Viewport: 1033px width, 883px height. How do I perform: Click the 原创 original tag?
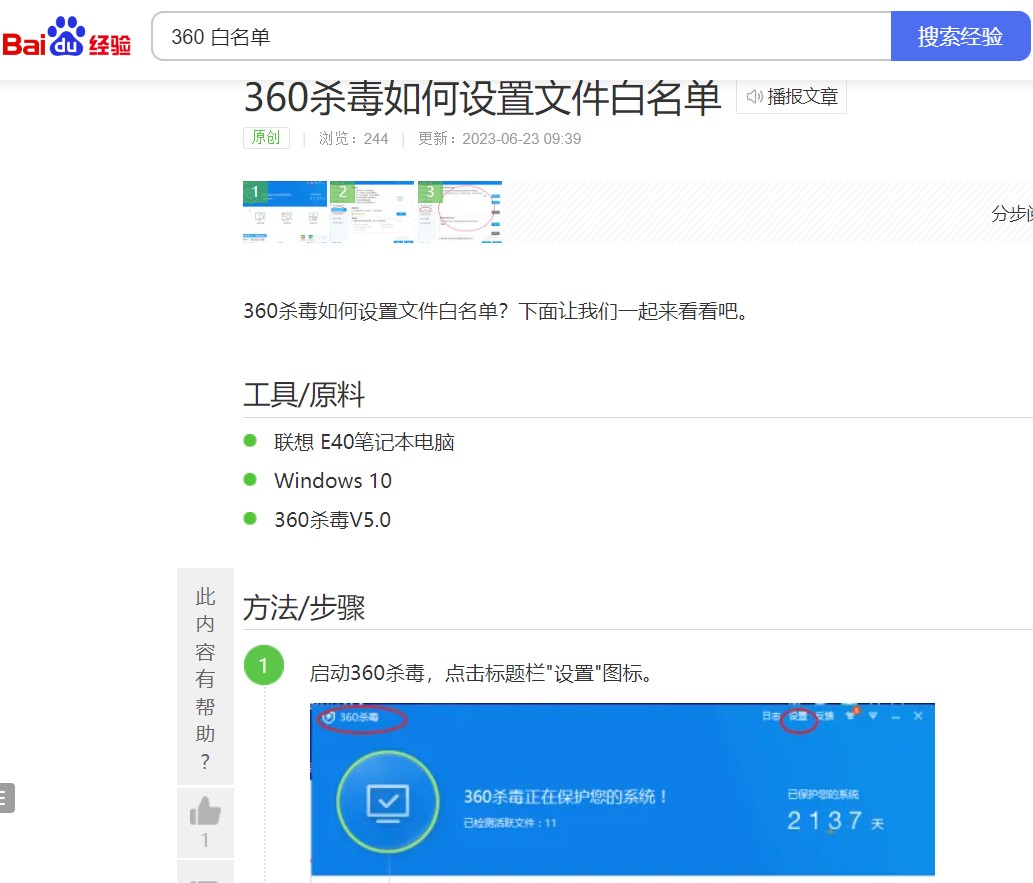coord(266,138)
